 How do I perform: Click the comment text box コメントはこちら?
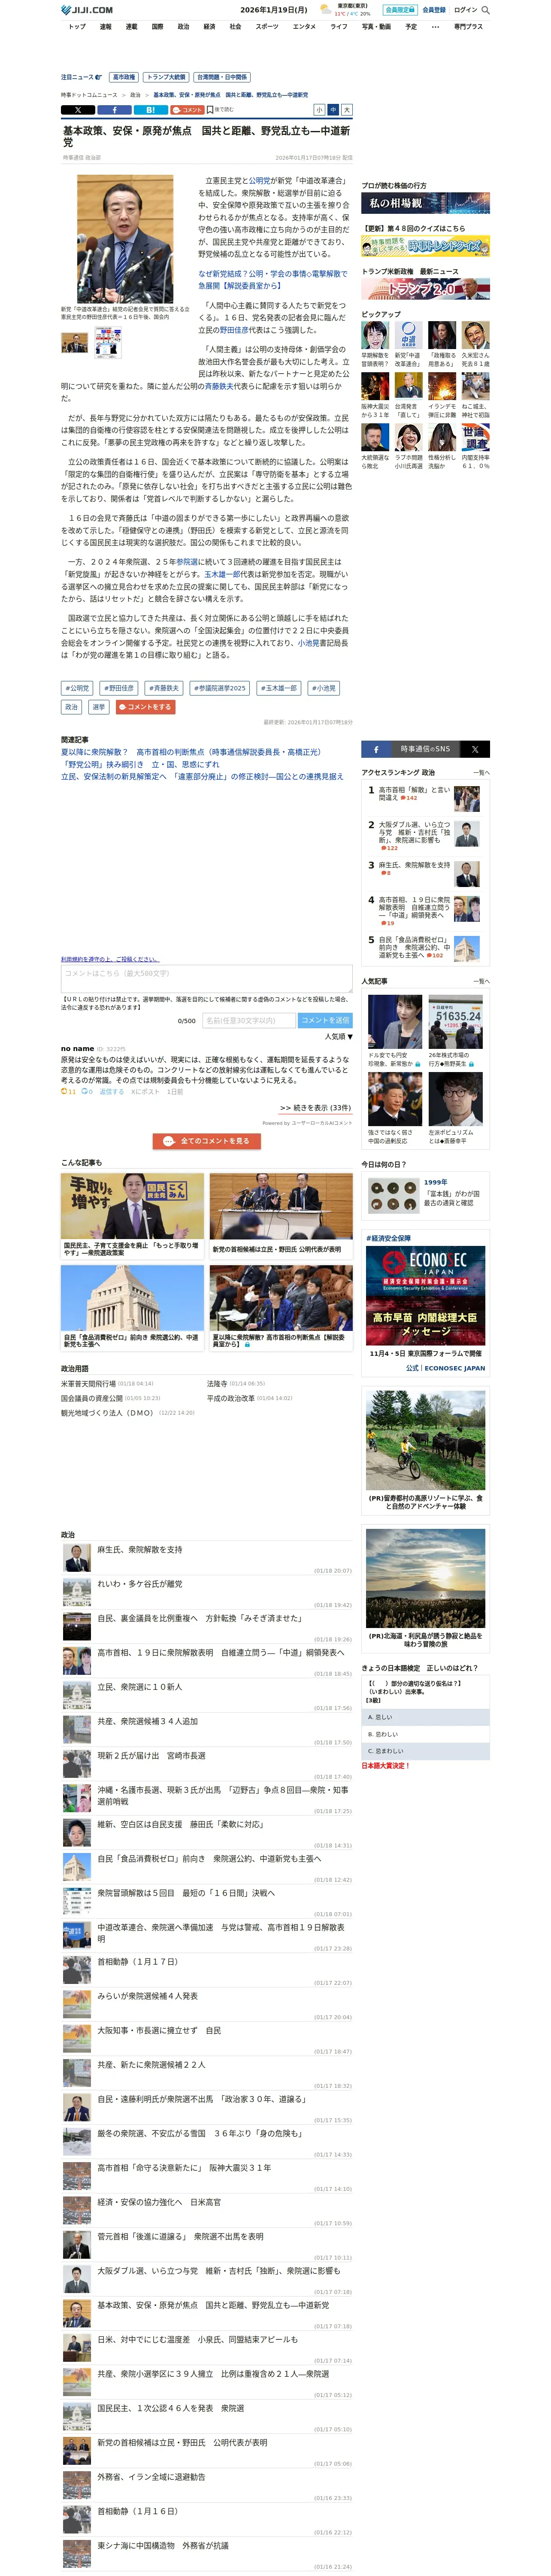[207, 979]
